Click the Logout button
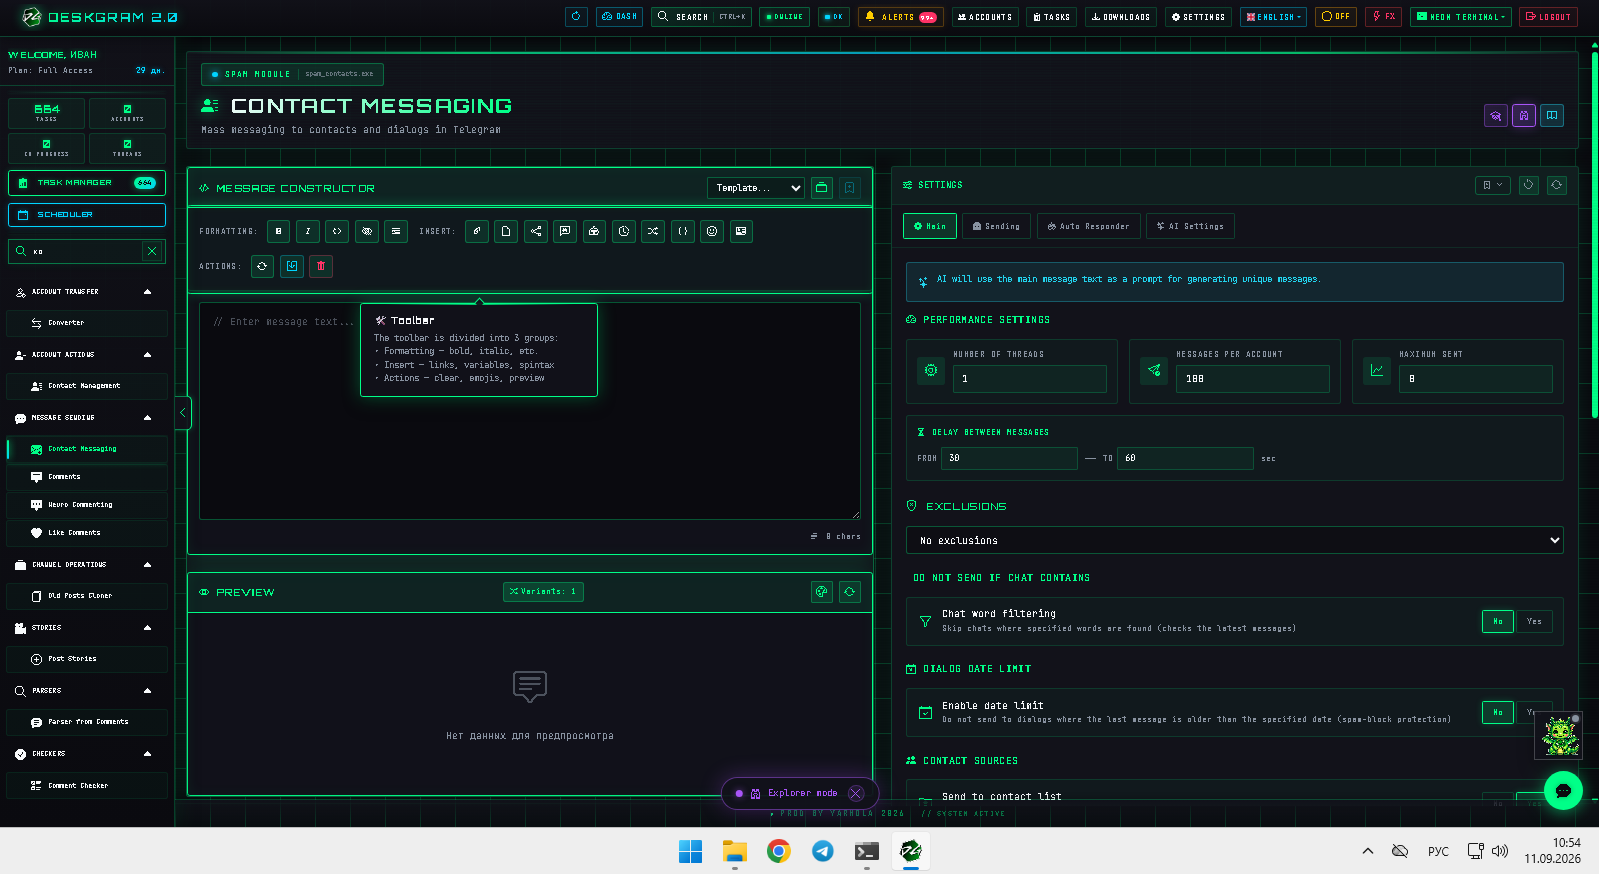Viewport: 1599px width, 874px height. pyautogui.click(x=1548, y=17)
